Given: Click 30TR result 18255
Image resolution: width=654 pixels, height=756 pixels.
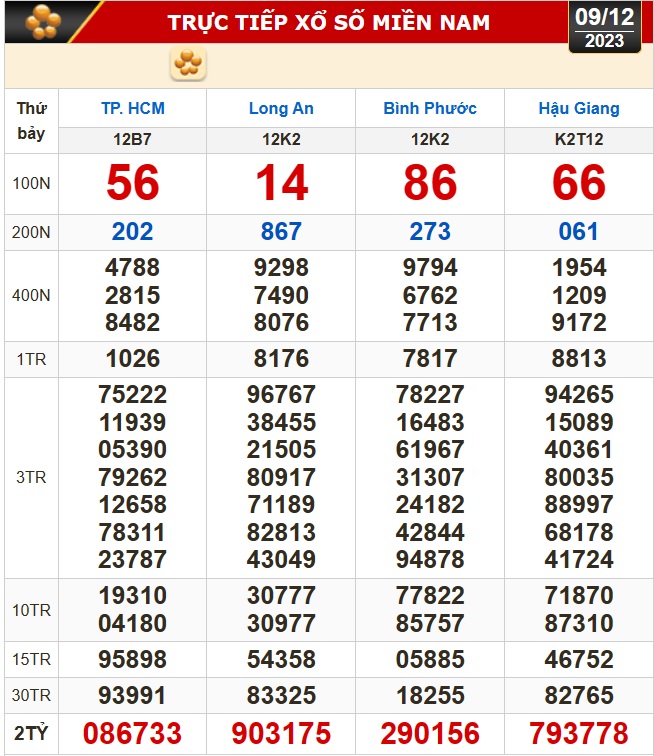Looking at the screenshot, I should coord(430,695).
